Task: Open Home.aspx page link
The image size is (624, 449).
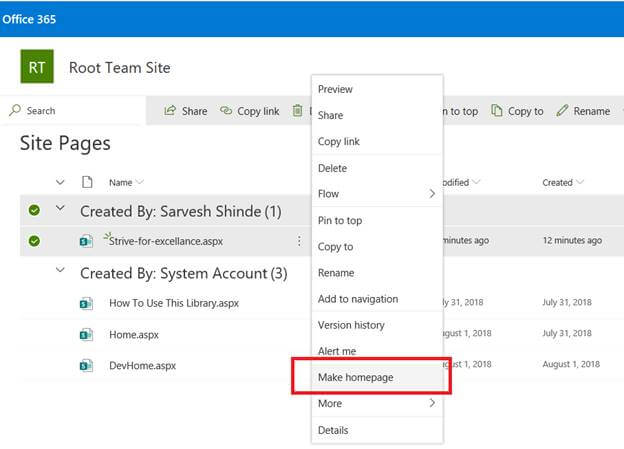Action: point(134,335)
